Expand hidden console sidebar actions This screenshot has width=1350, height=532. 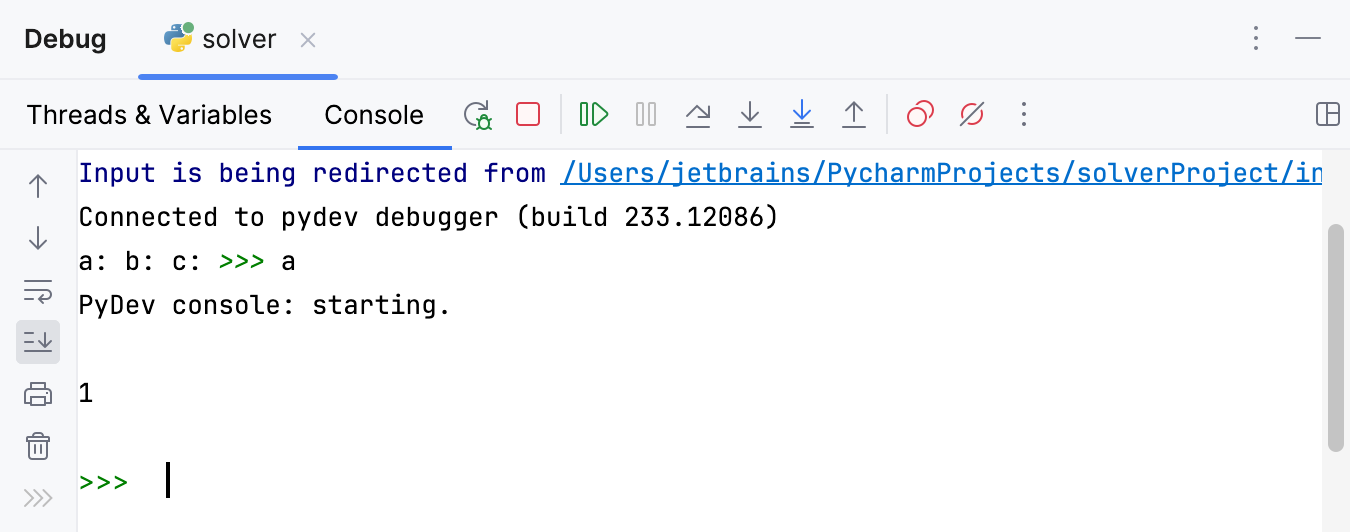click(x=38, y=497)
